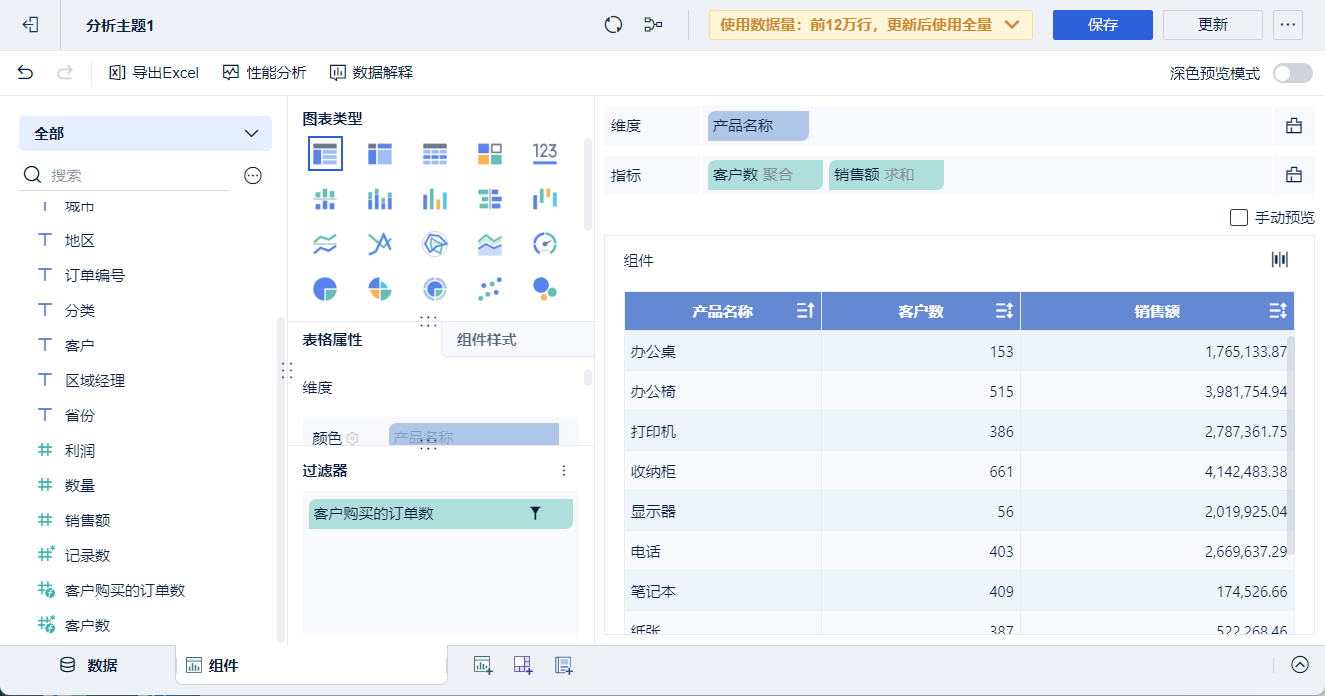Switch to the 组件样式 tab
The image size is (1325, 696).
pyautogui.click(x=487, y=340)
